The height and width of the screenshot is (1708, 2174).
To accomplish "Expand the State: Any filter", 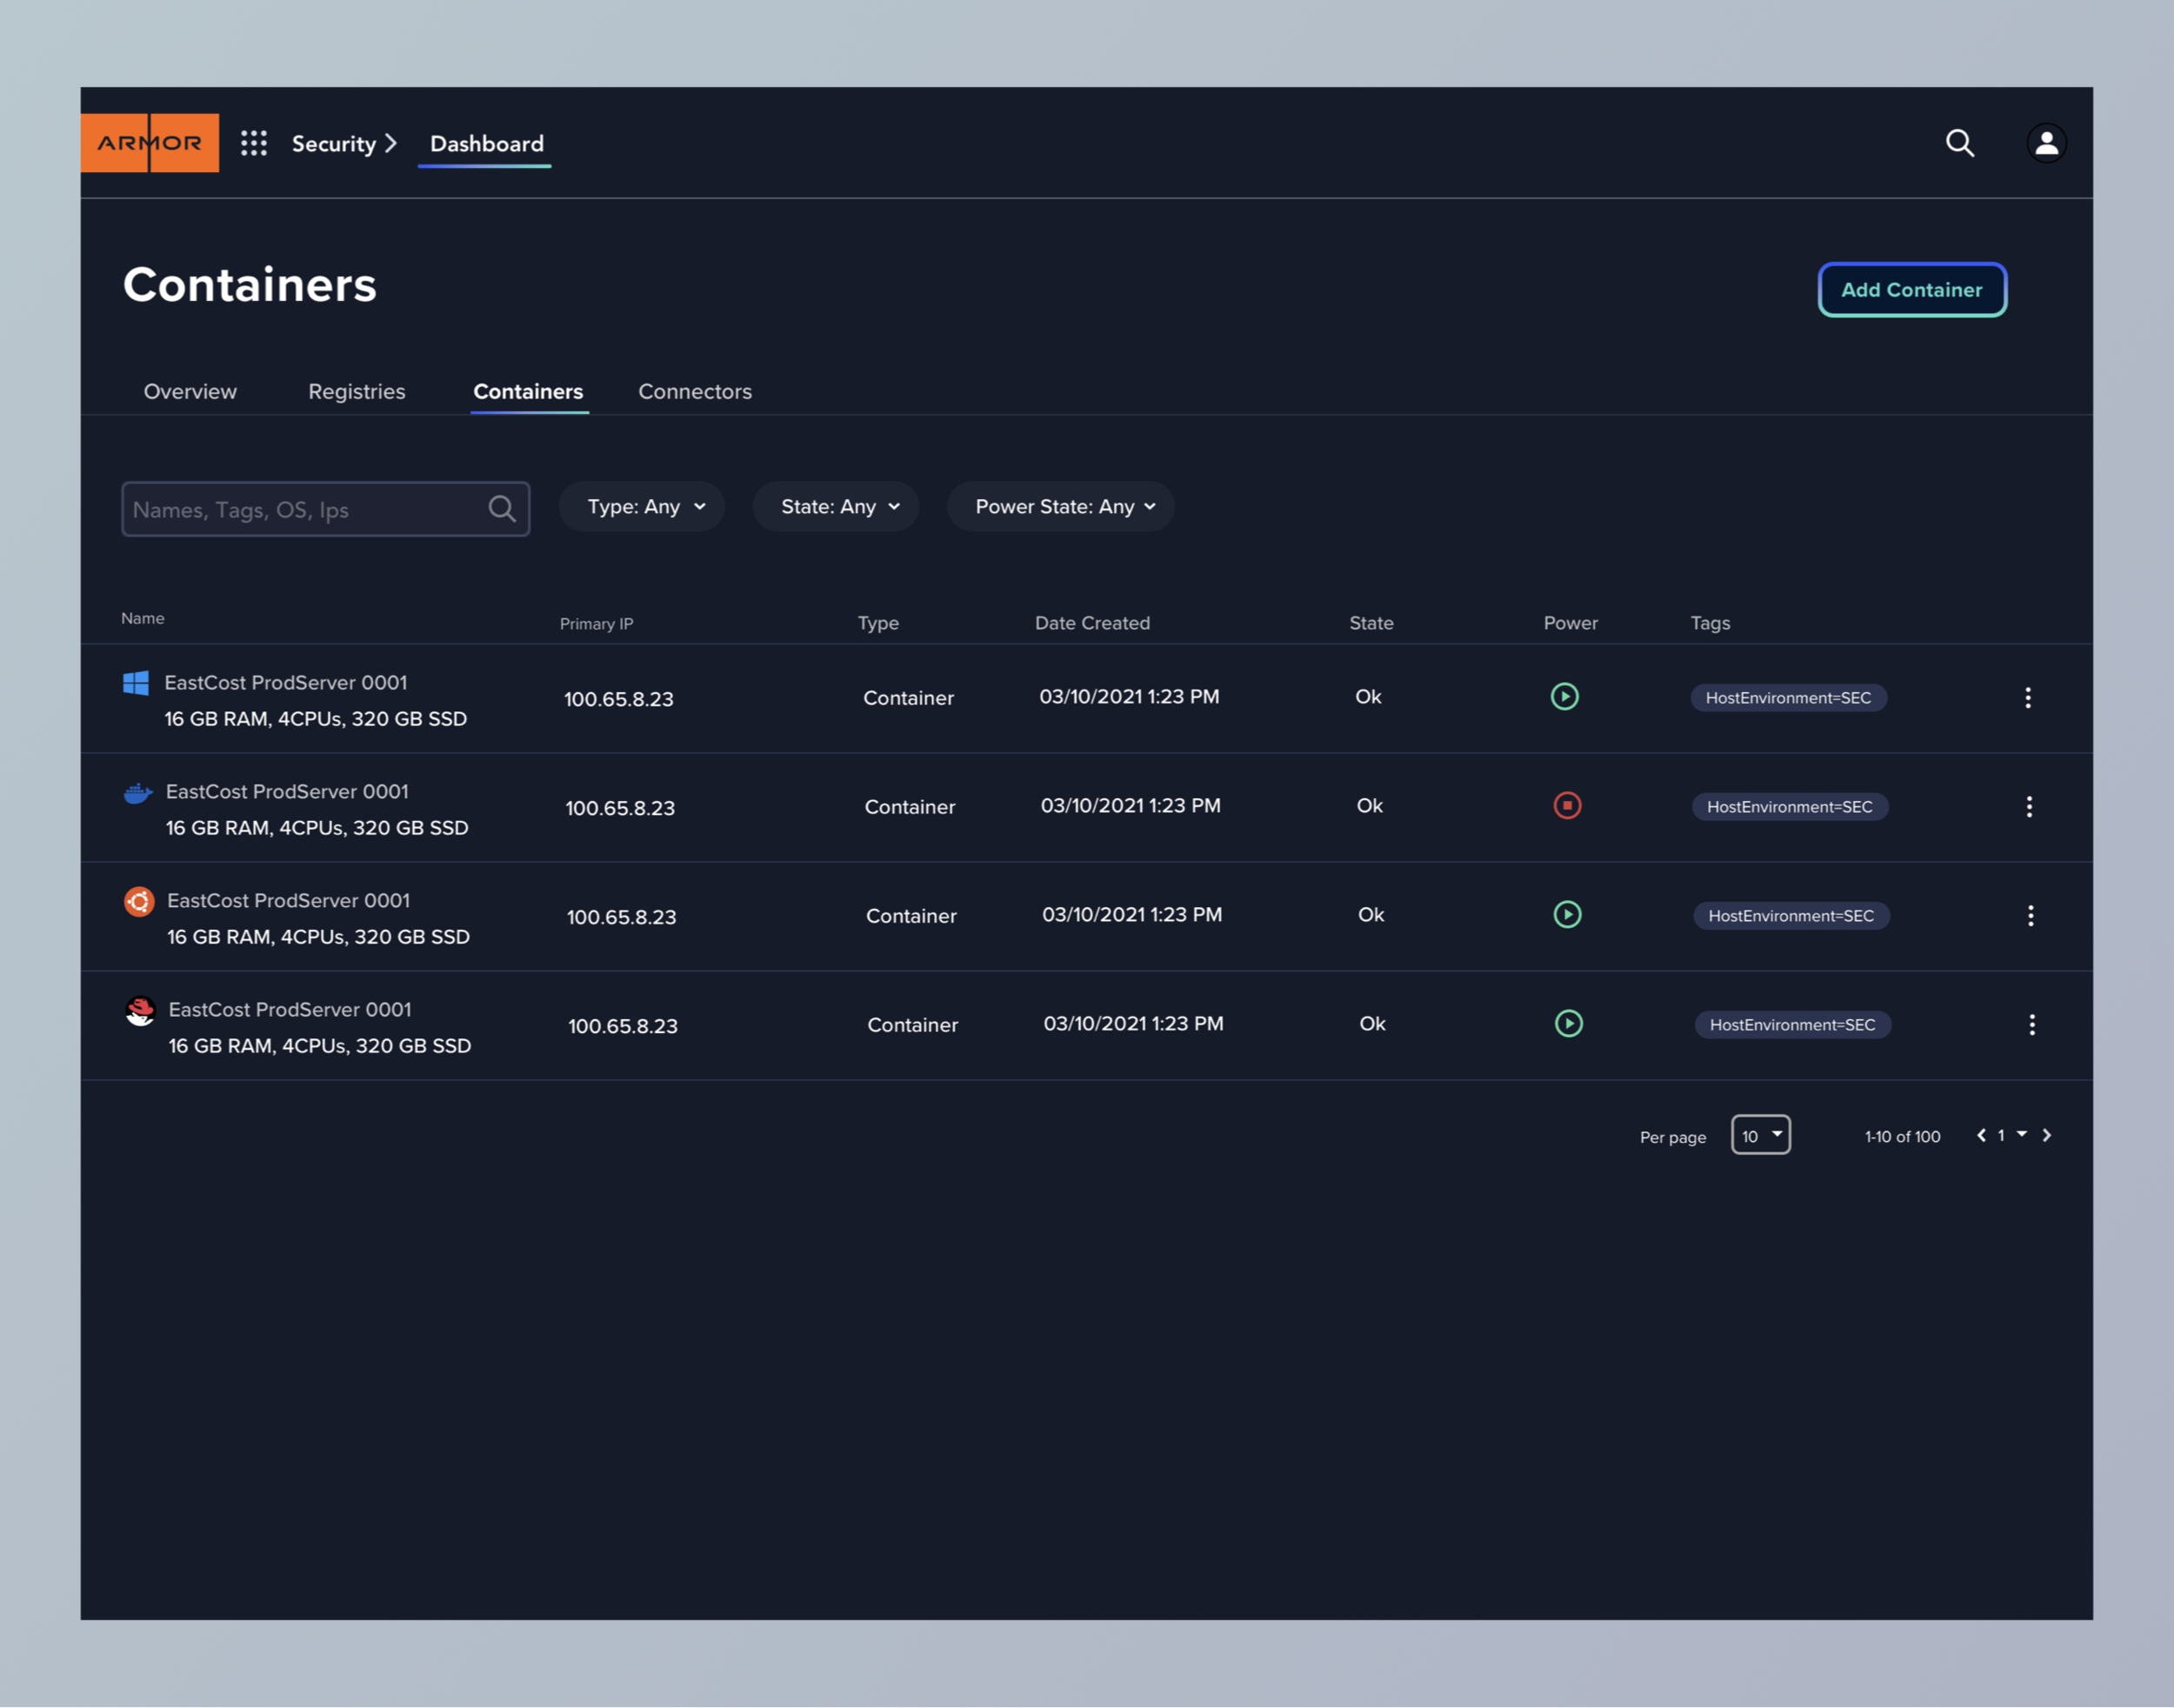I will [837, 507].
